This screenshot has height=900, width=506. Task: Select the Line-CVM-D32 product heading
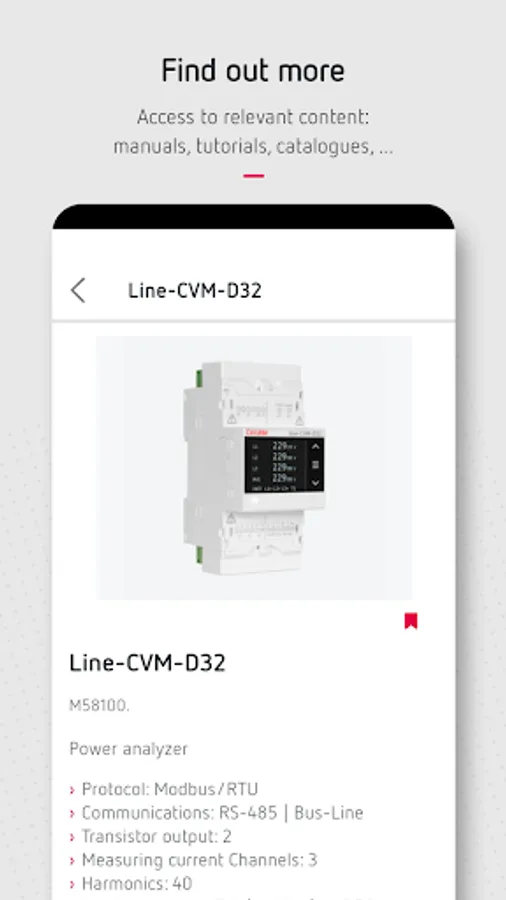click(x=147, y=663)
